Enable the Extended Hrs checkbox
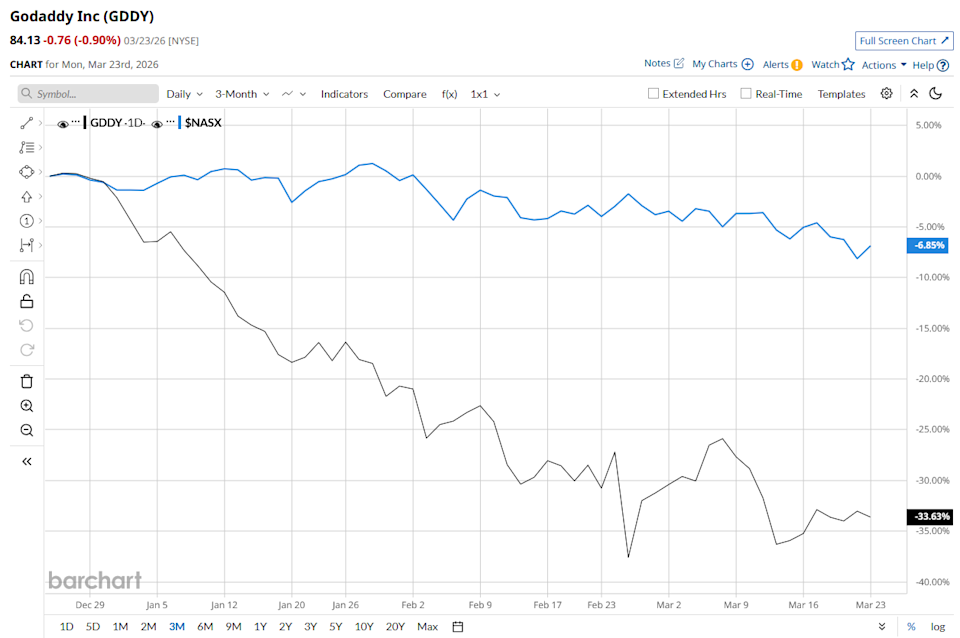 (654, 94)
